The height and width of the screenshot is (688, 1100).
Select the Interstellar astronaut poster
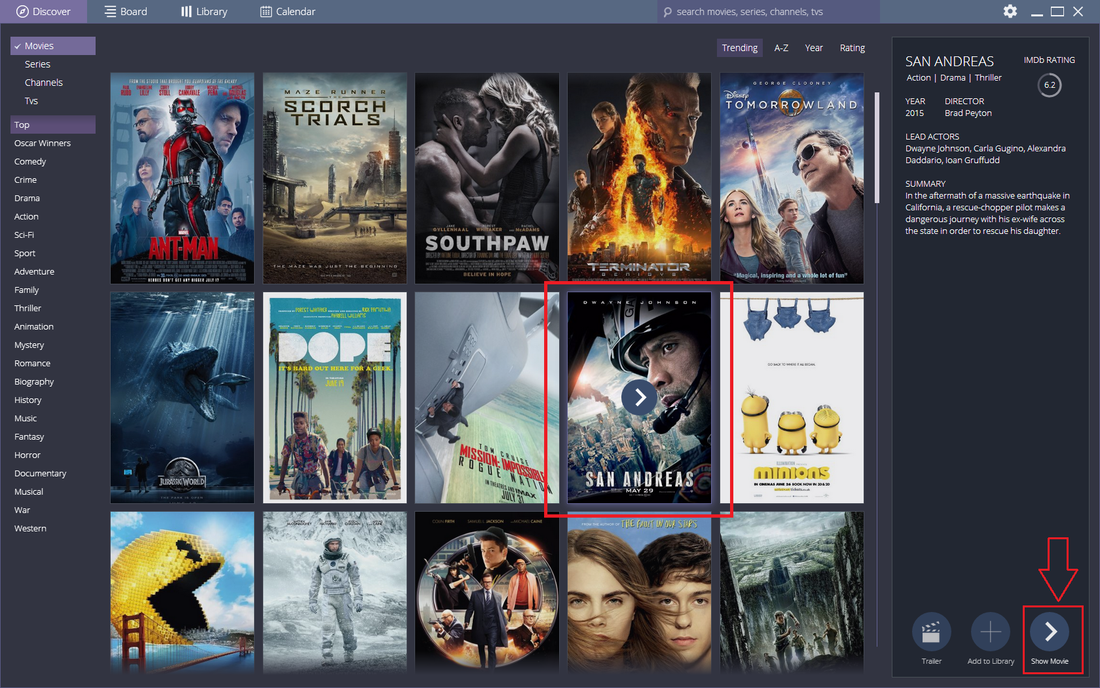point(335,593)
